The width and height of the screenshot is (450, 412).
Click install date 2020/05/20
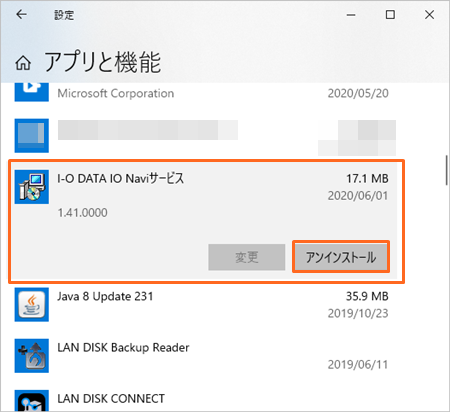358,93
